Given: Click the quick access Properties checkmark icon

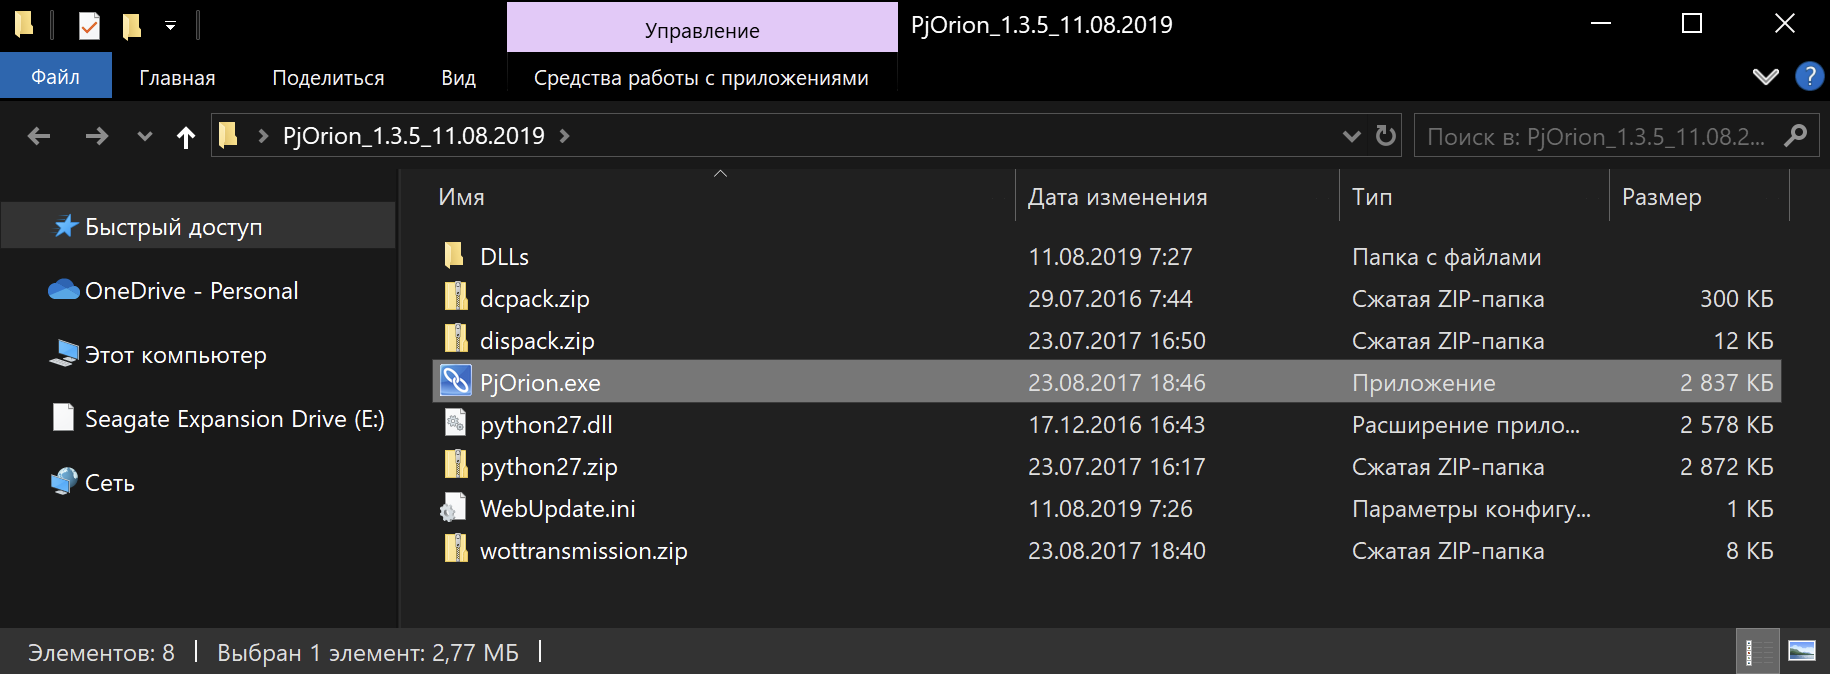Looking at the screenshot, I should 89,25.
